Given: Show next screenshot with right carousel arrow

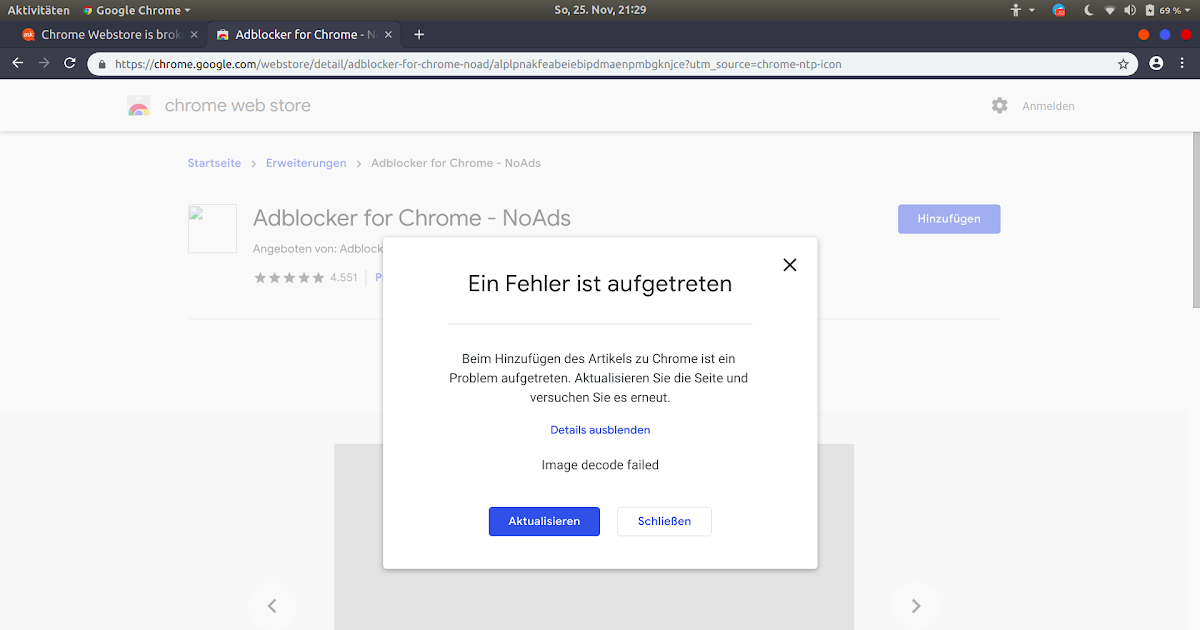Looking at the screenshot, I should tap(916, 606).
